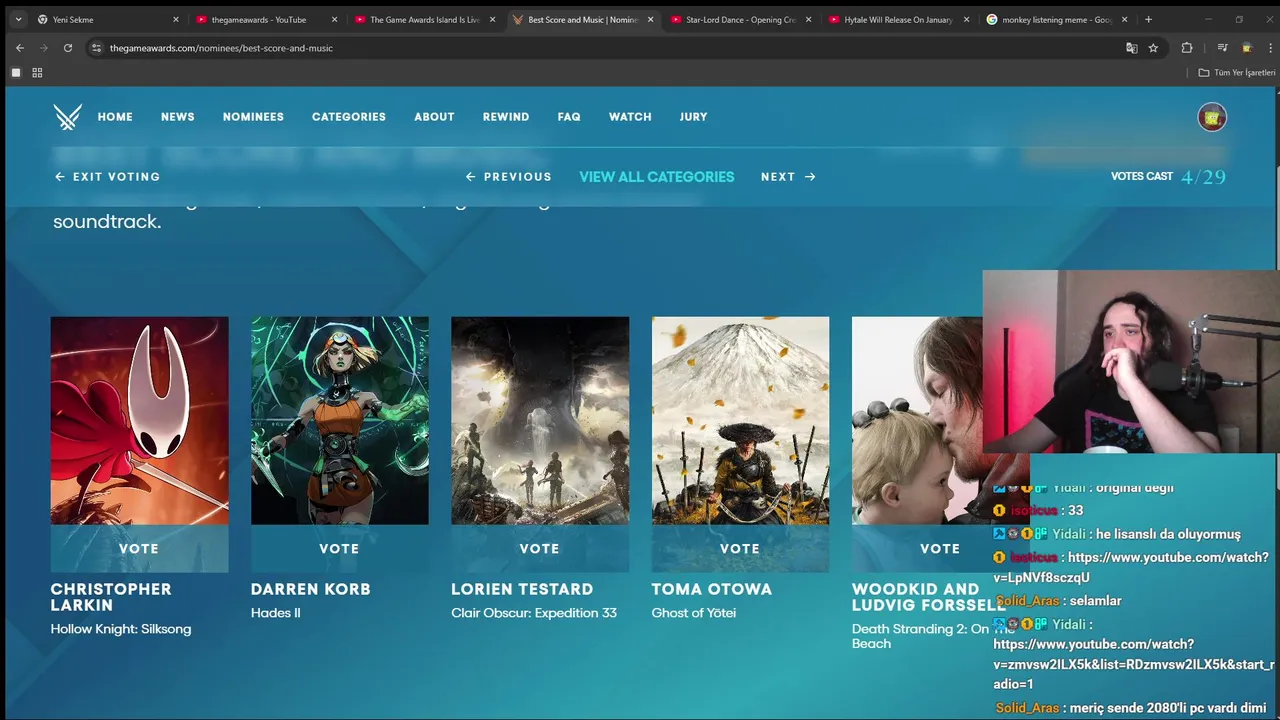Close the Star-Lord Dance tab
The image size is (1280, 720).
pos(809,19)
